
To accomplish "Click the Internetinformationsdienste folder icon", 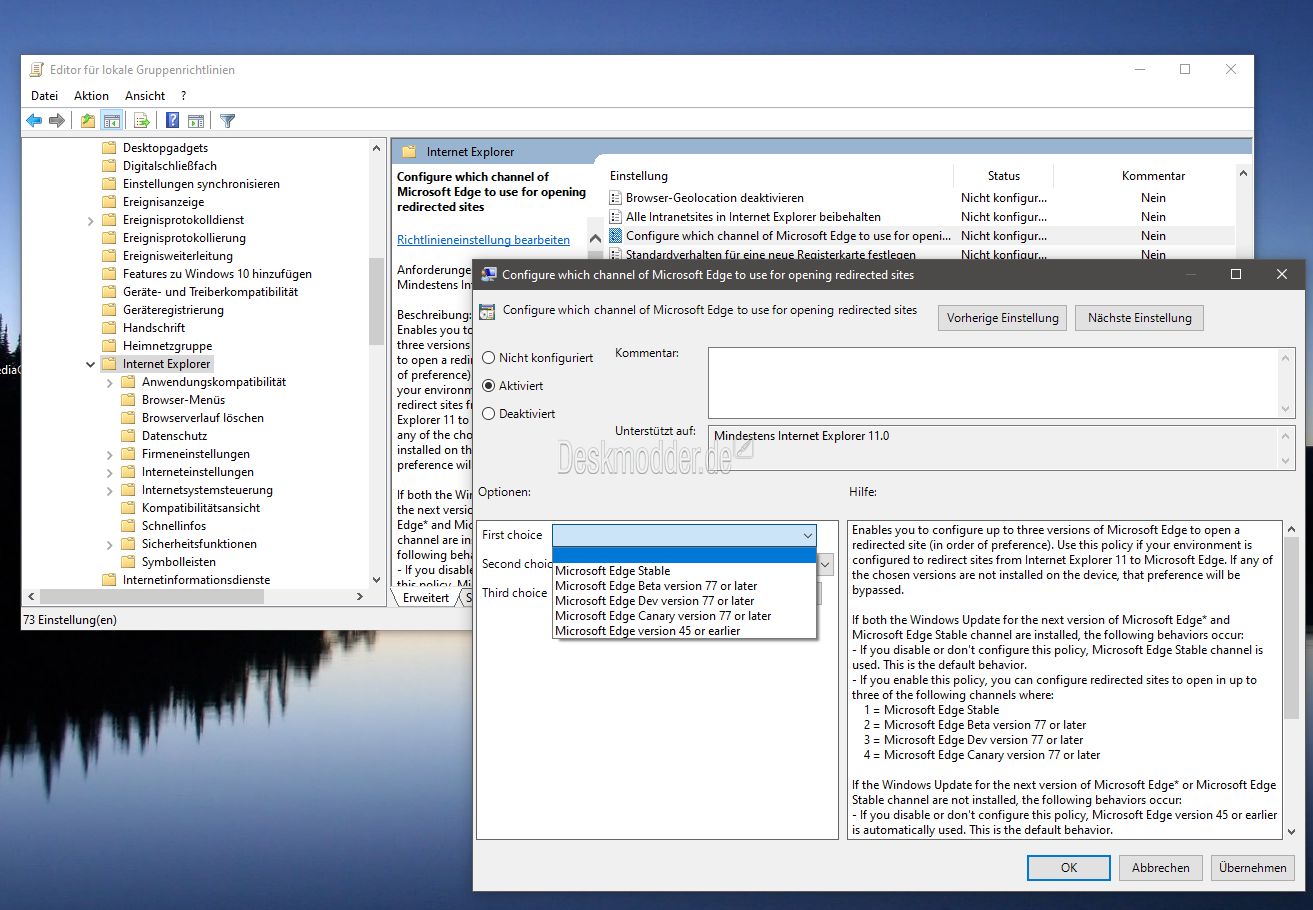I will (109, 580).
